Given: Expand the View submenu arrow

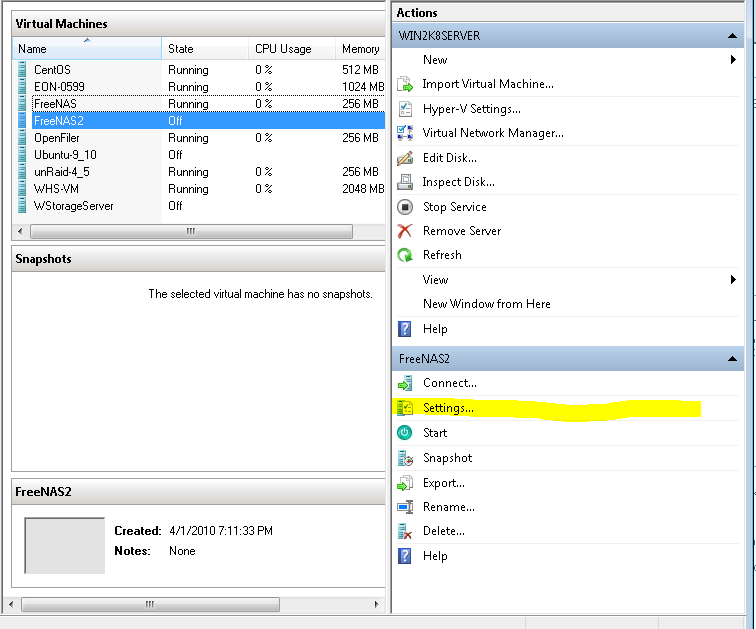Looking at the screenshot, I should point(733,280).
